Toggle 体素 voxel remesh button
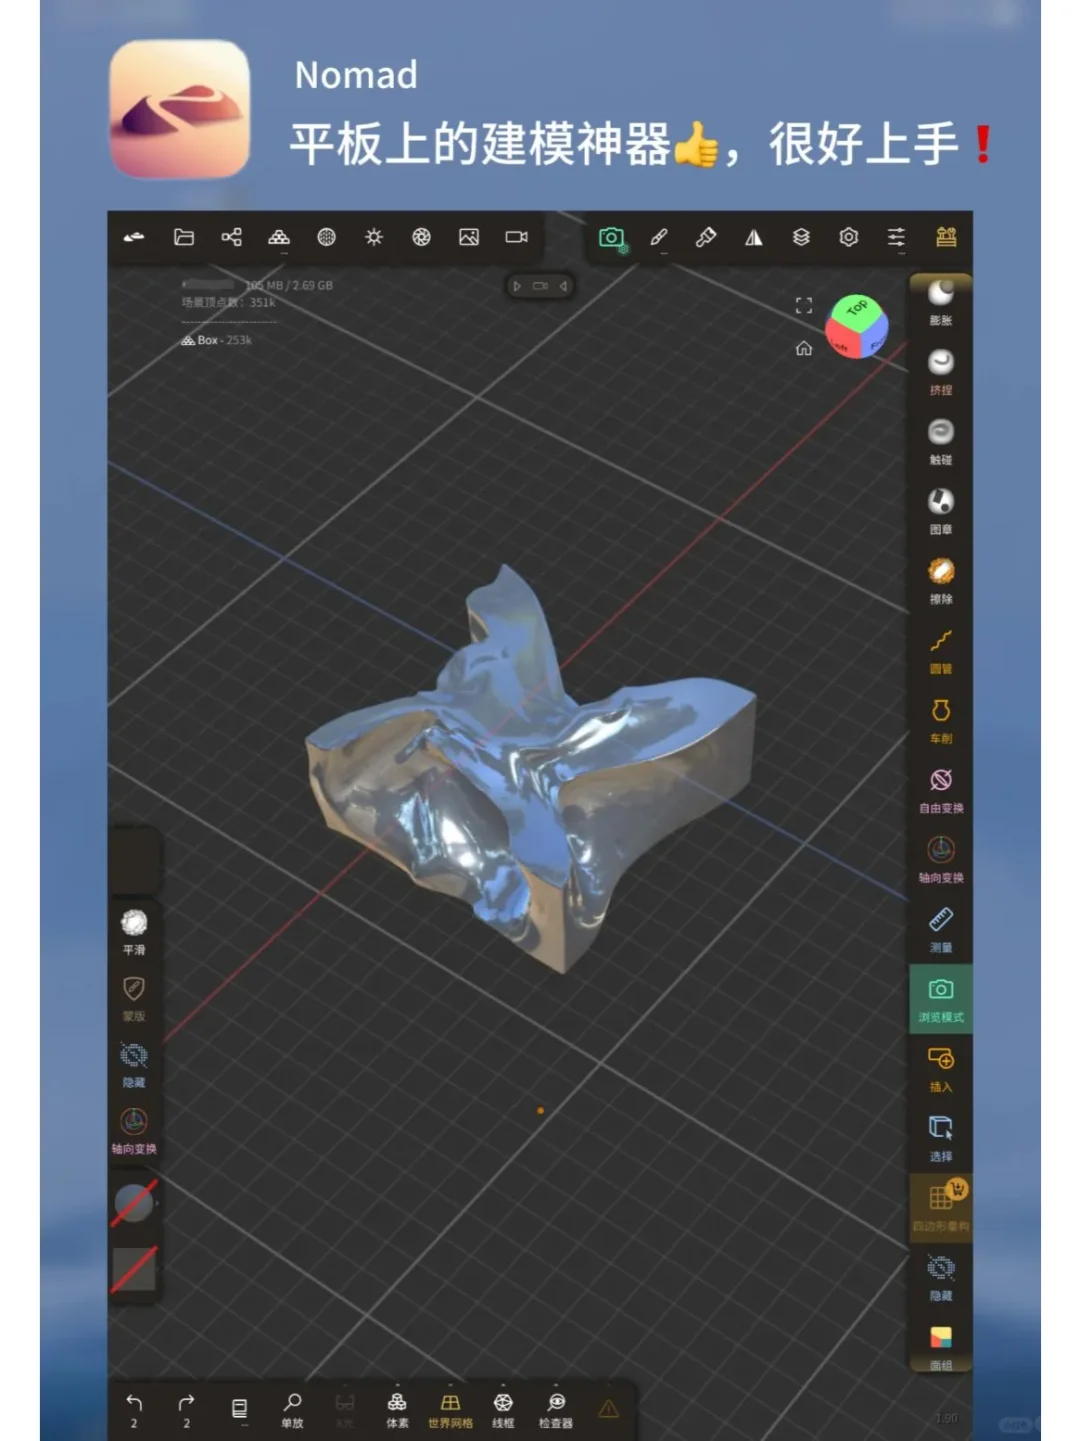Image resolution: width=1080 pixels, height=1441 pixels. pyautogui.click(x=397, y=1410)
